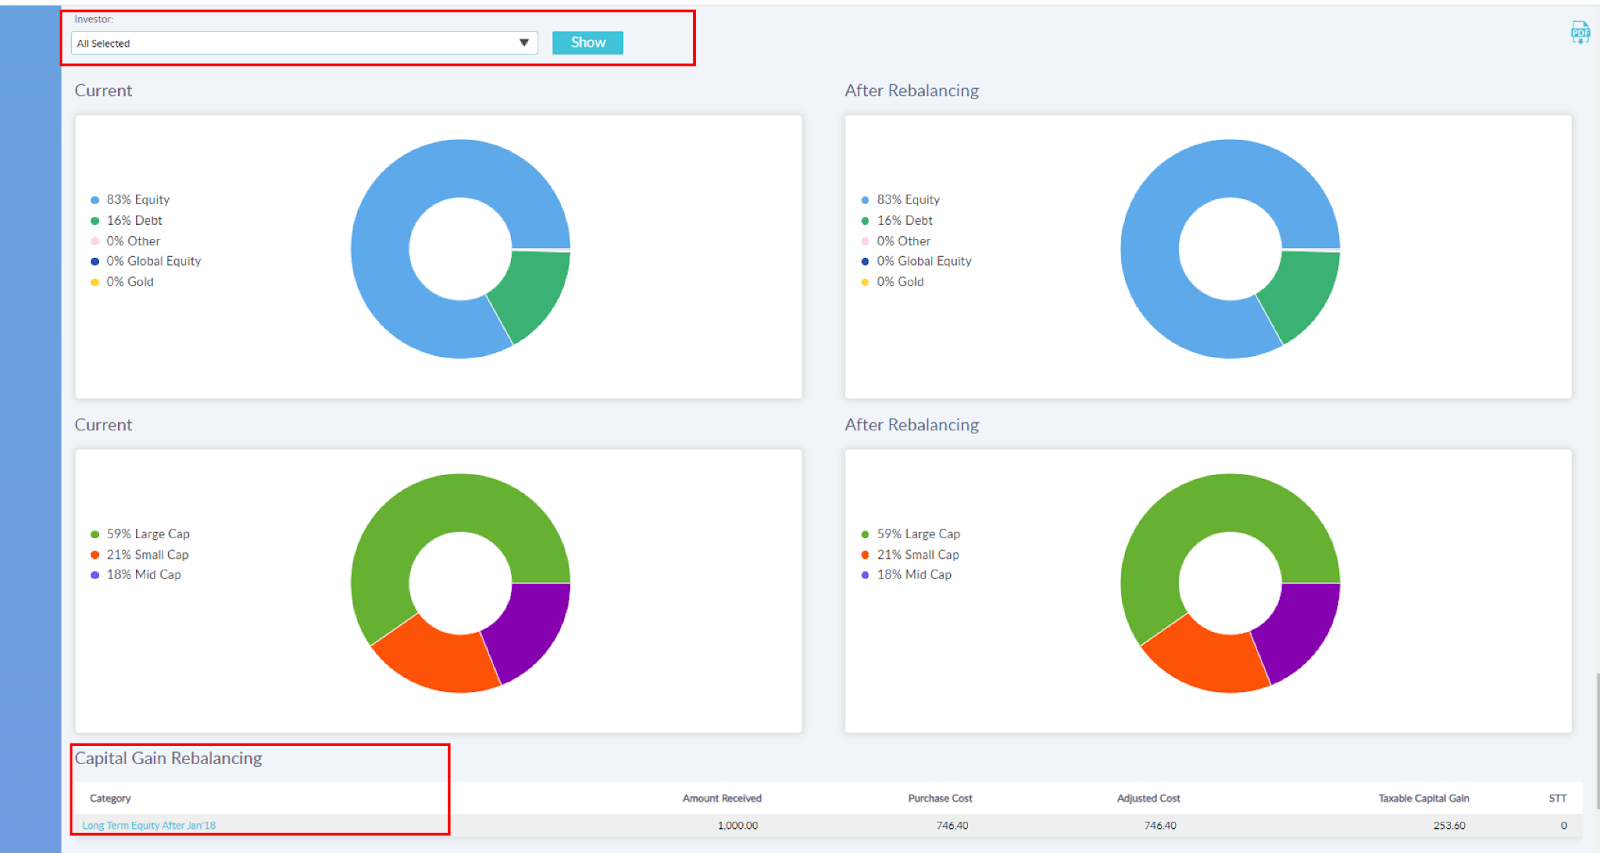Click the 59% Large Cap legend under Current
The height and width of the screenshot is (853, 1600).
pos(140,534)
